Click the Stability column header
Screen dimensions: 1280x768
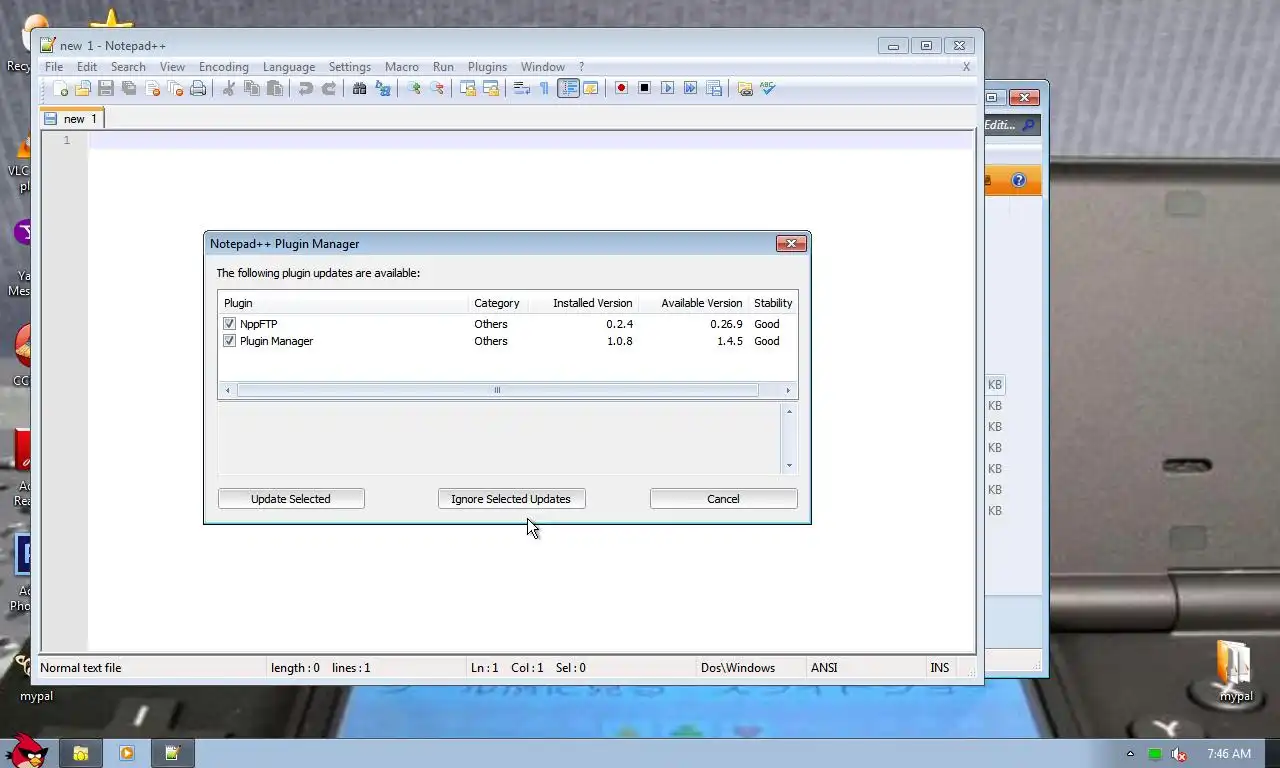coord(773,303)
